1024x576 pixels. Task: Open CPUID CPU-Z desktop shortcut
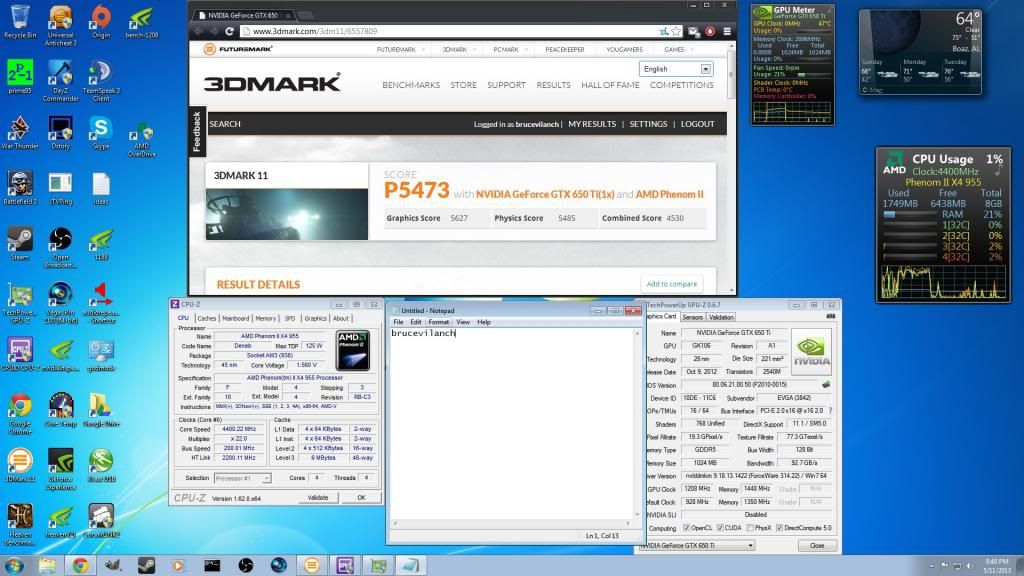(x=20, y=354)
